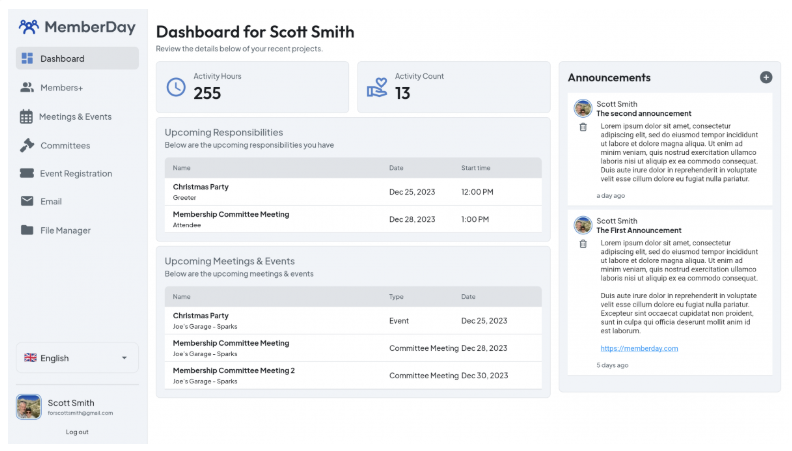Click the Log out link
Screen dimensions: 792x451
click(77, 432)
